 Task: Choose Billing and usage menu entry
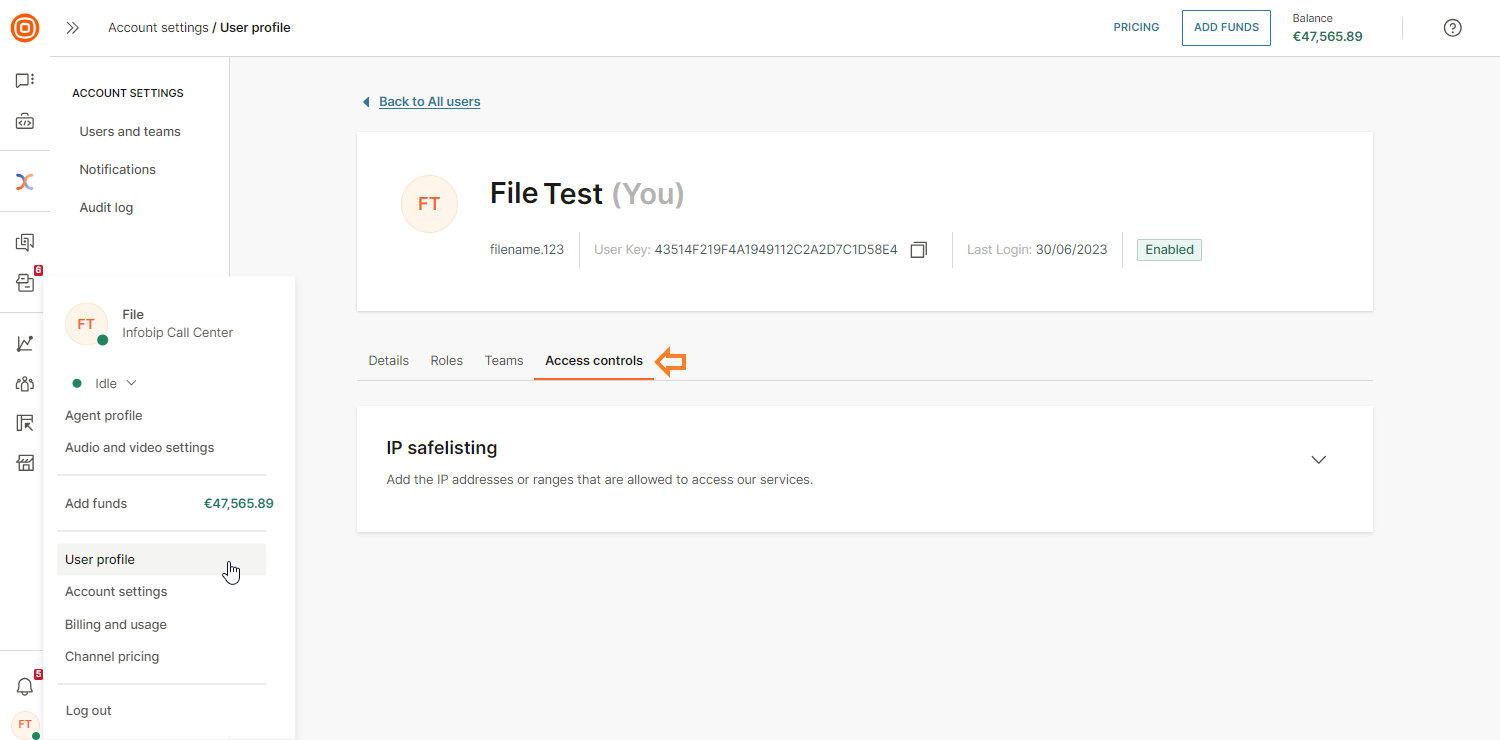116,625
